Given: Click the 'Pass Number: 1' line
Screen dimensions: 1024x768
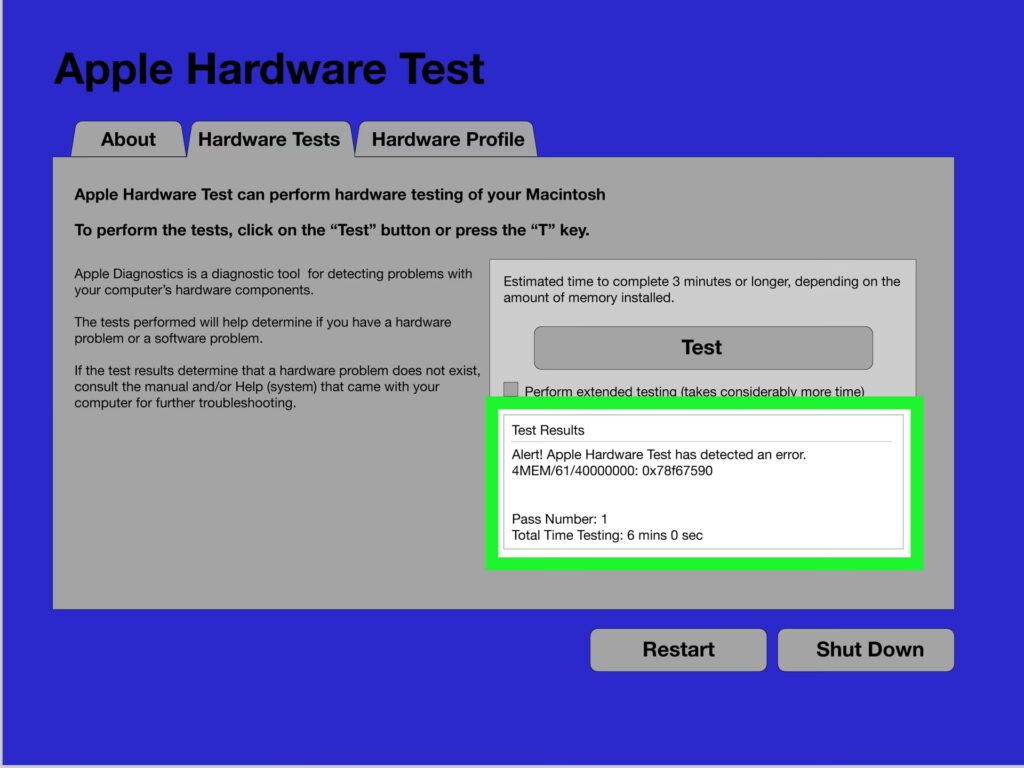Looking at the screenshot, I should point(559,519).
